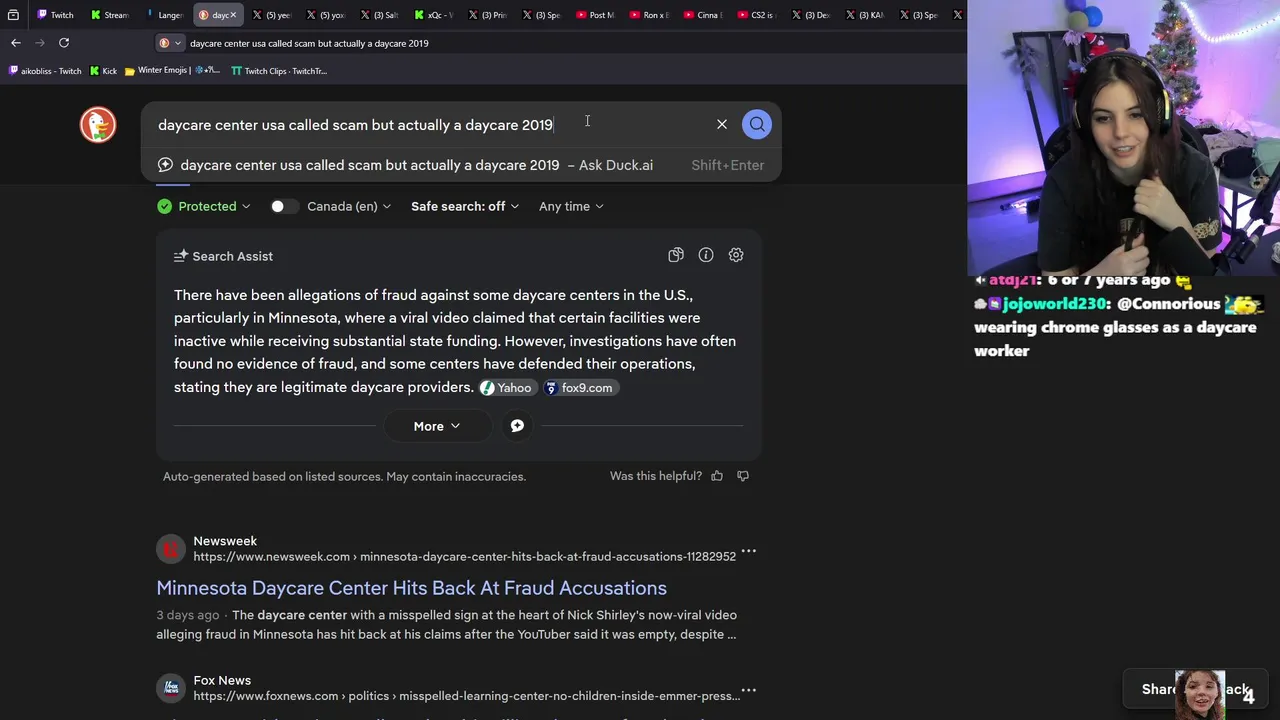This screenshot has height=720, width=1280.
Task: Click the Search Assist label
Action: [232, 256]
